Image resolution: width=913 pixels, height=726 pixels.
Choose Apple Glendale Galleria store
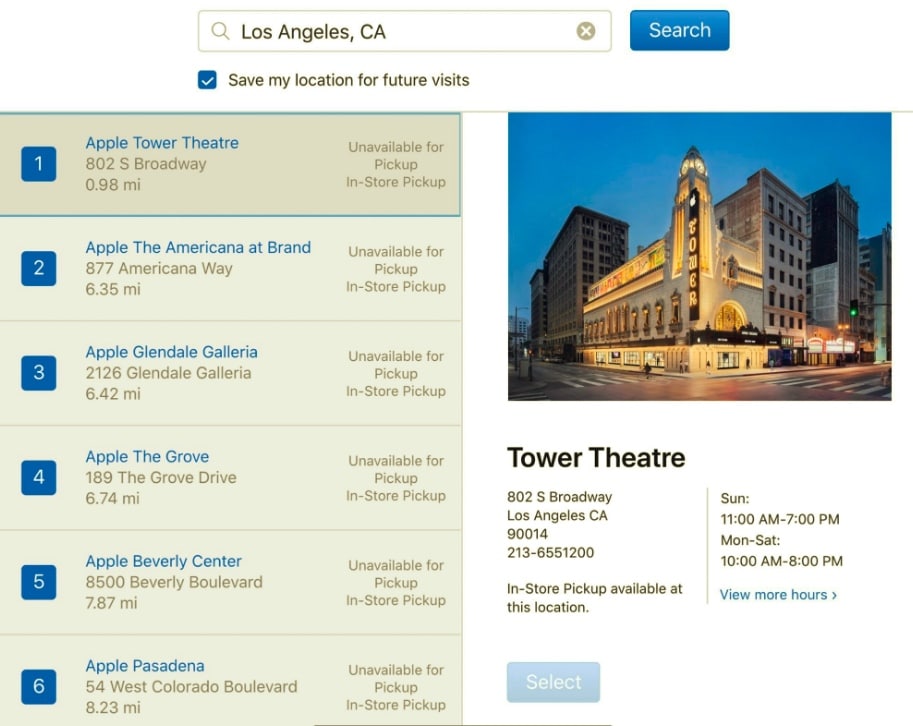[171, 352]
